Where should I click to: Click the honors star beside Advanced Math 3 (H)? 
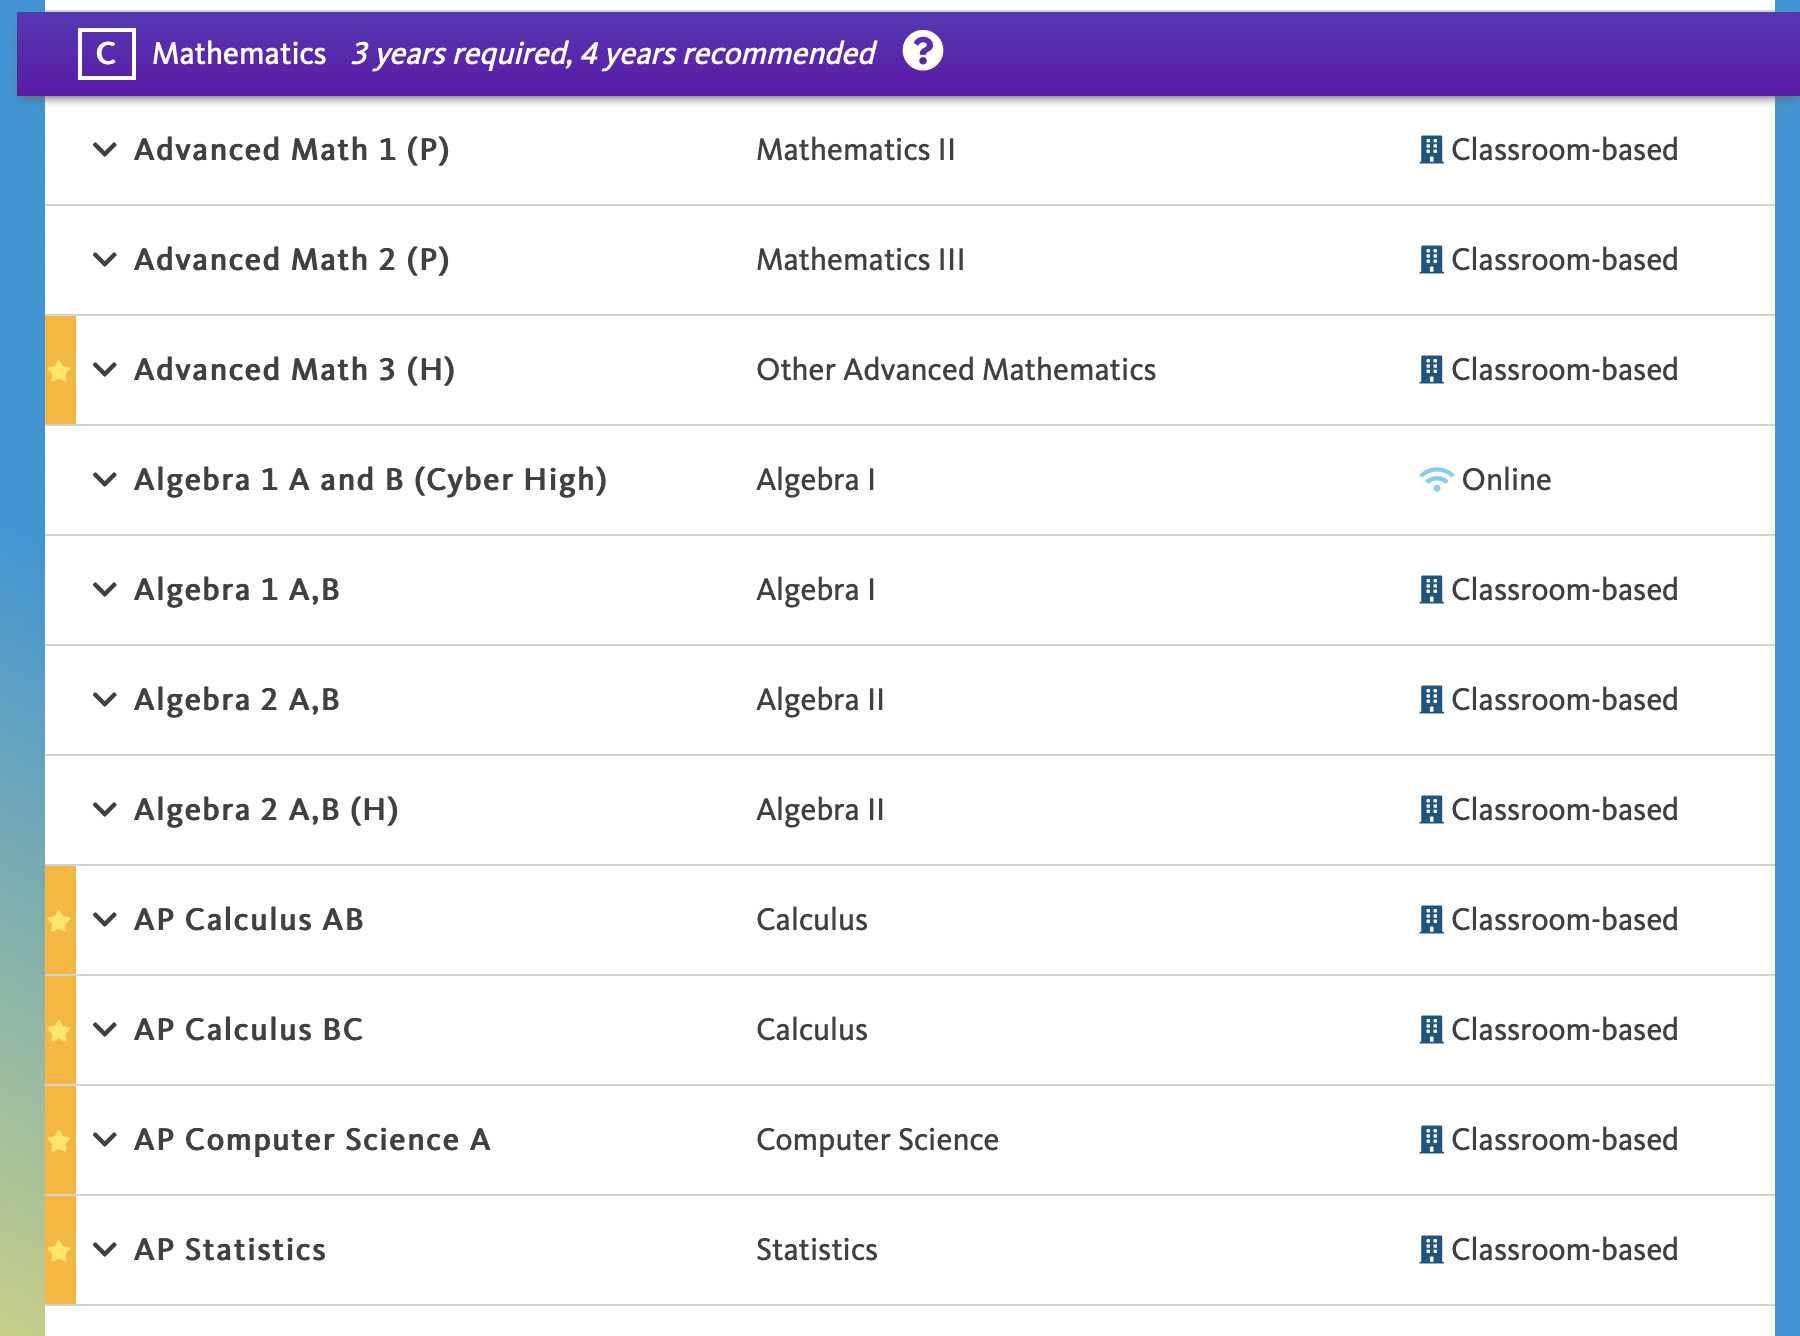pos(59,371)
